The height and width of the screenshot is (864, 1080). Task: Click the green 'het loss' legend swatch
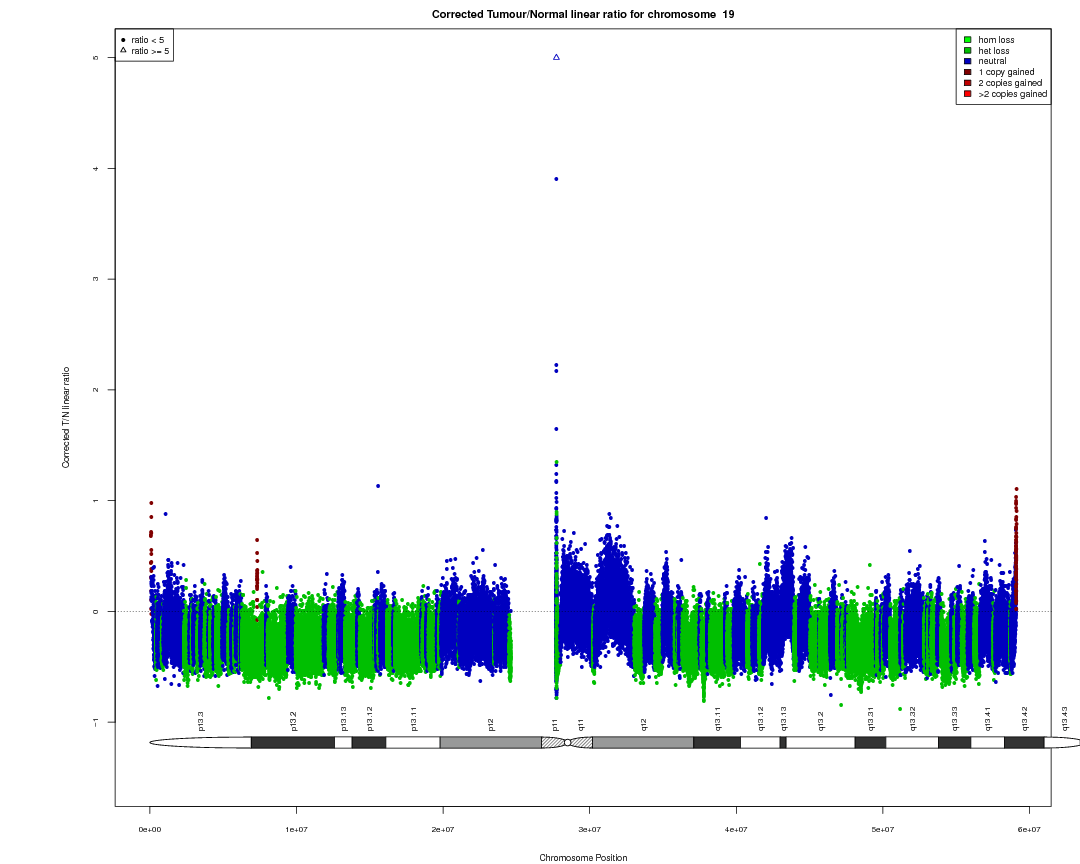(x=968, y=50)
